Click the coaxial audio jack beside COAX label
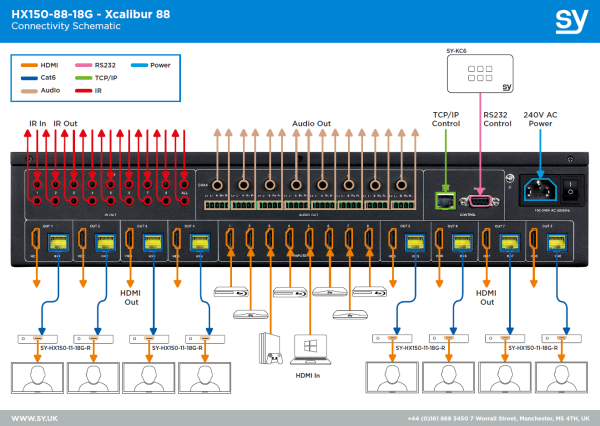Screen dimensions: 600x426 coord(217,185)
